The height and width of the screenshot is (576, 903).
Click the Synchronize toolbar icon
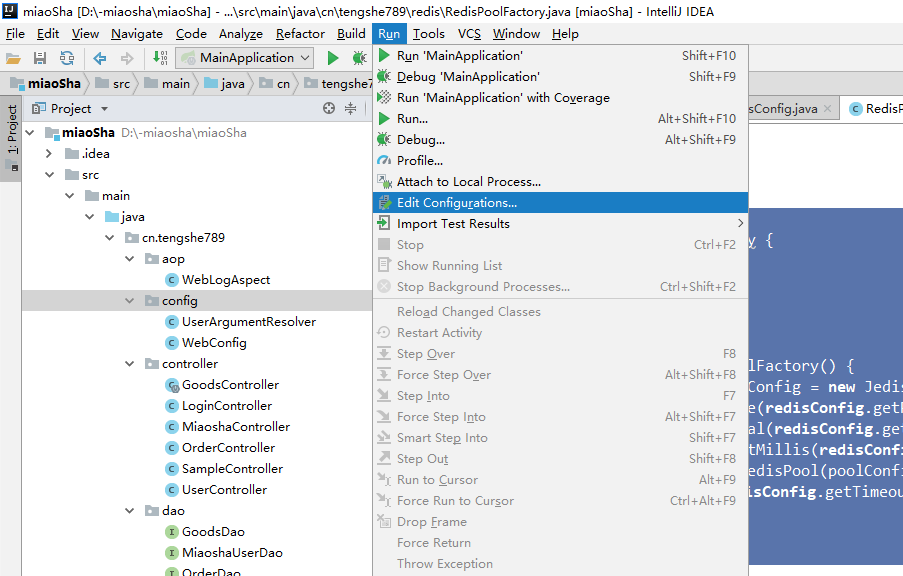coord(67,58)
